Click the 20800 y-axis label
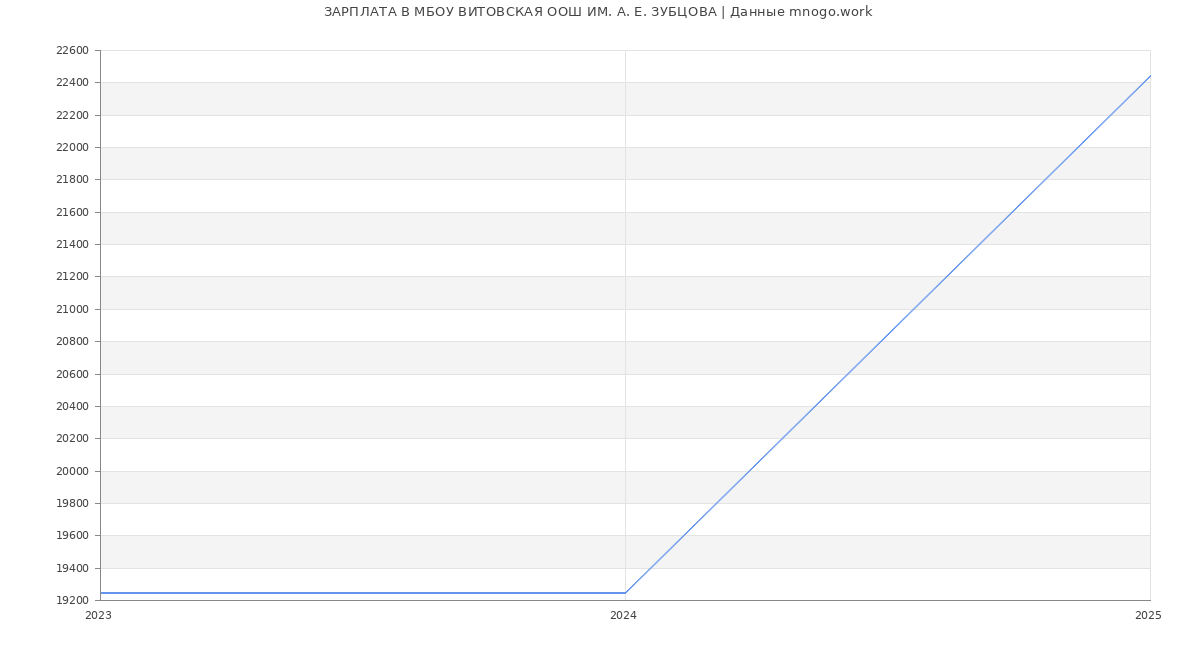This screenshot has width=1200, height=650. (72, 341)
